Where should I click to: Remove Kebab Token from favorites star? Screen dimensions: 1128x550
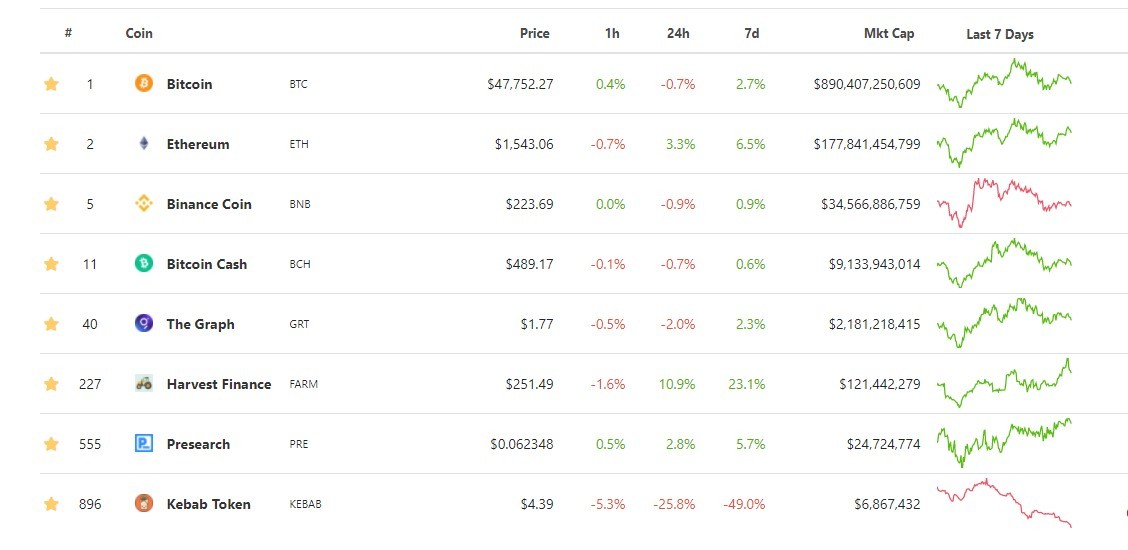tap(51, 504)
